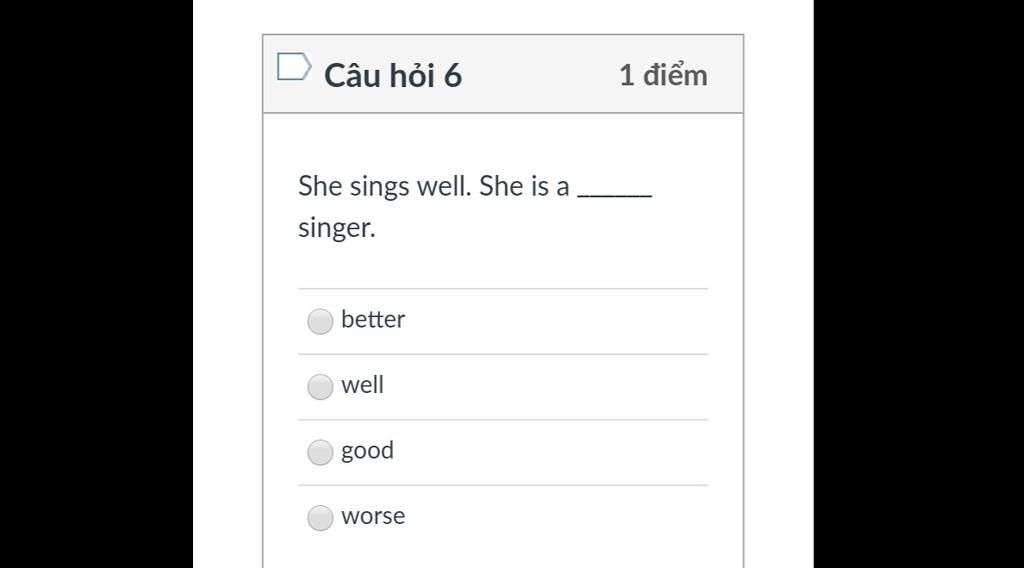Pick the 'worse' radio button
This screenshot has height=568, width=1024.
(x=320, y=518)
